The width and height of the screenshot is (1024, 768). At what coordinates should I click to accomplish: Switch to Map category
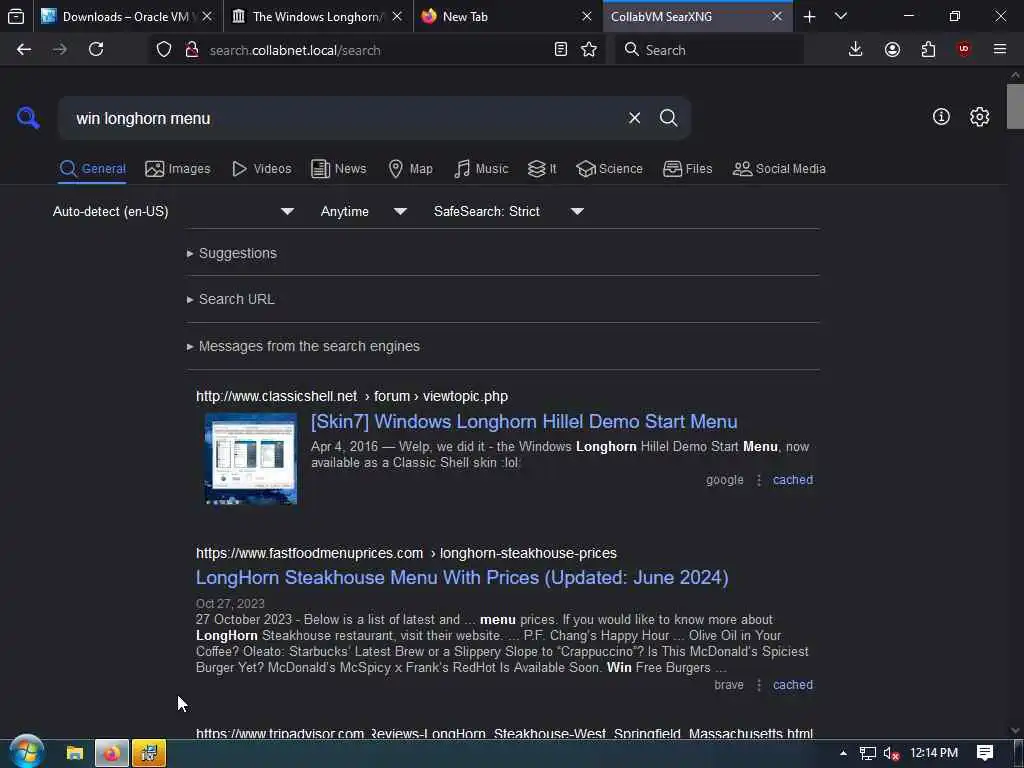[x=410, y=168]
